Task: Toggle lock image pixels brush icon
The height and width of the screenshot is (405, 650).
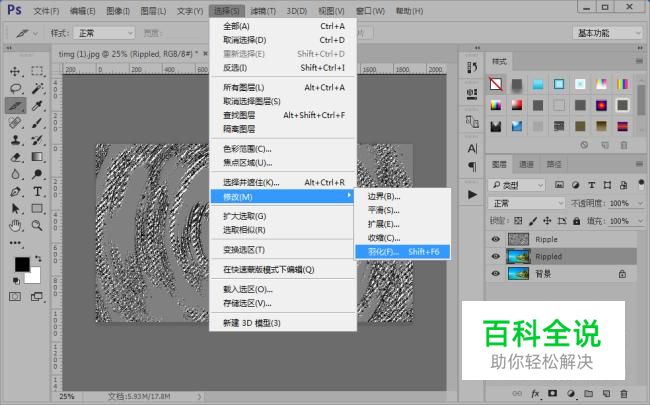Action: click(x=533, y=221)
